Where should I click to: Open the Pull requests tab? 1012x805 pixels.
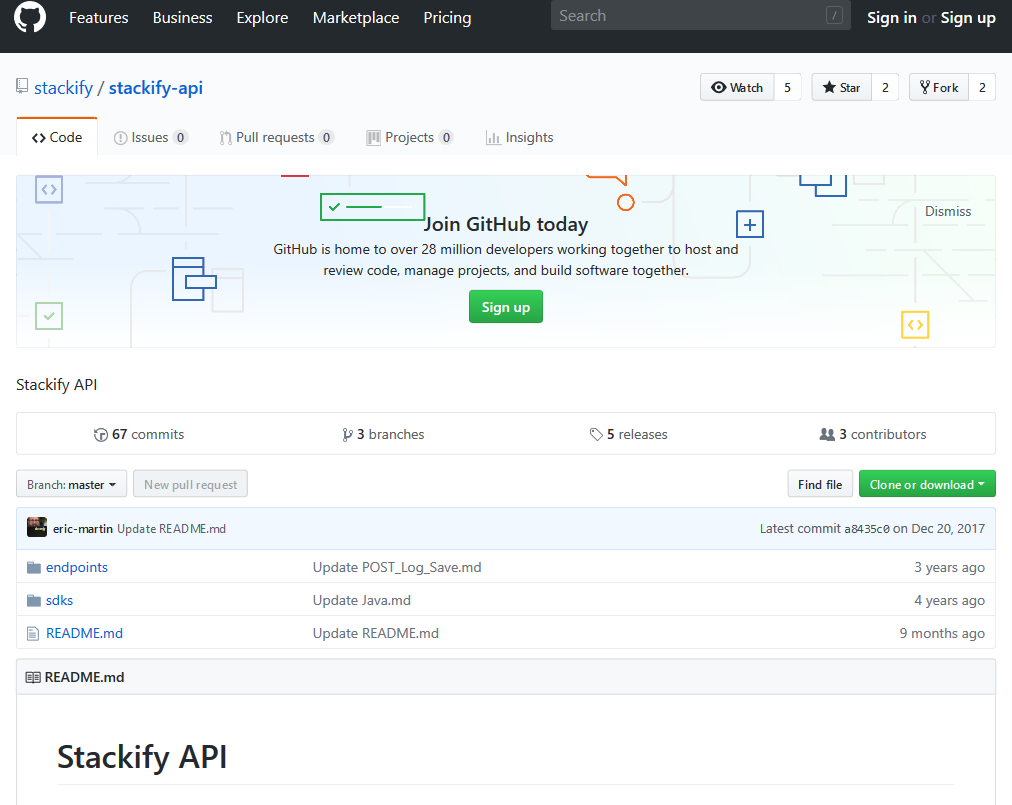(276, 138)
